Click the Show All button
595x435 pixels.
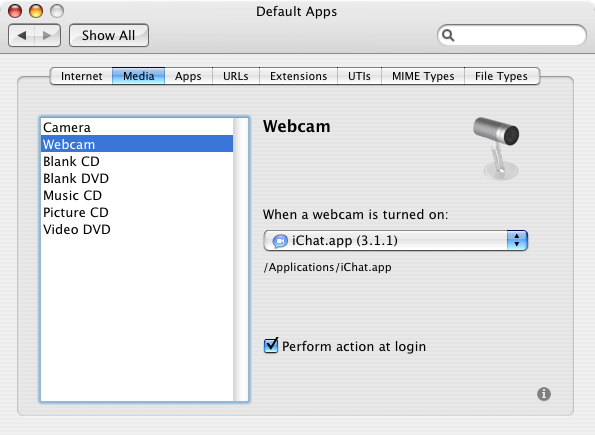pyautogui.click(x=109, y=36)
